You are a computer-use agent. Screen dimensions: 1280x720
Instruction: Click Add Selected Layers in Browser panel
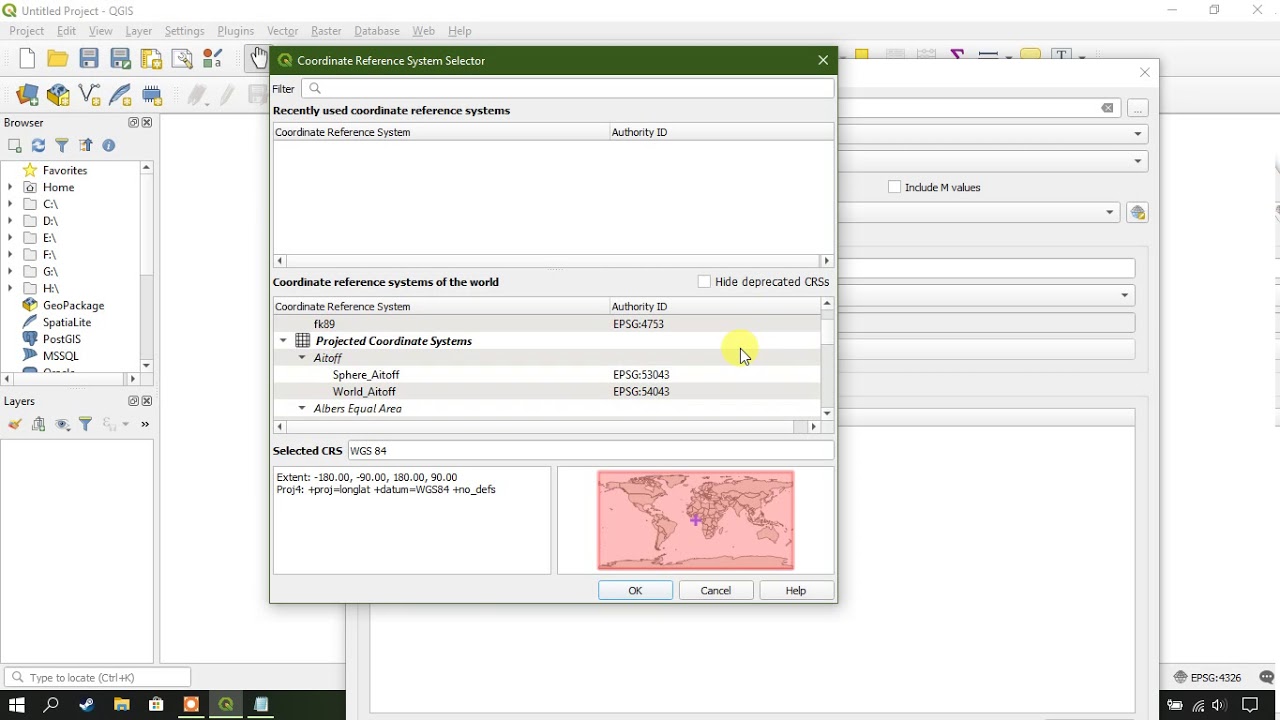[15, 146]
